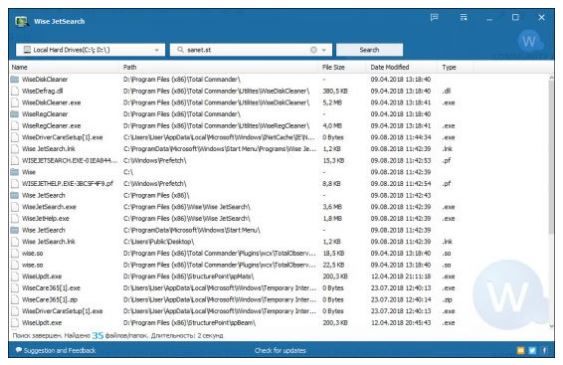563x365 pixels.
Task: Open the email icon in the footer
Action: click(520, 351)
